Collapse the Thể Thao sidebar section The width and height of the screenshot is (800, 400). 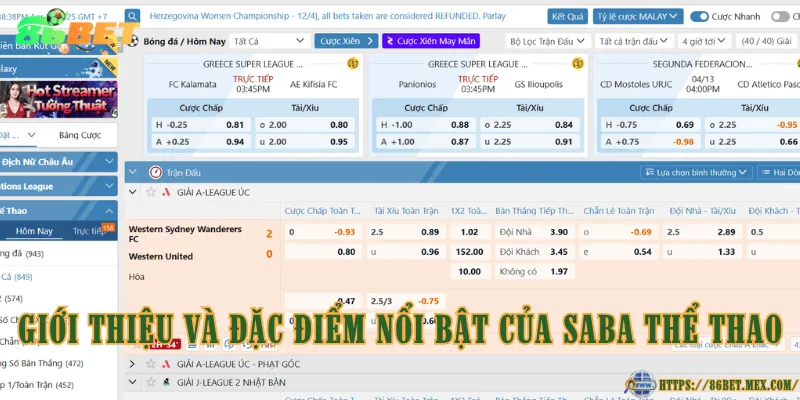tap(58, 211)
